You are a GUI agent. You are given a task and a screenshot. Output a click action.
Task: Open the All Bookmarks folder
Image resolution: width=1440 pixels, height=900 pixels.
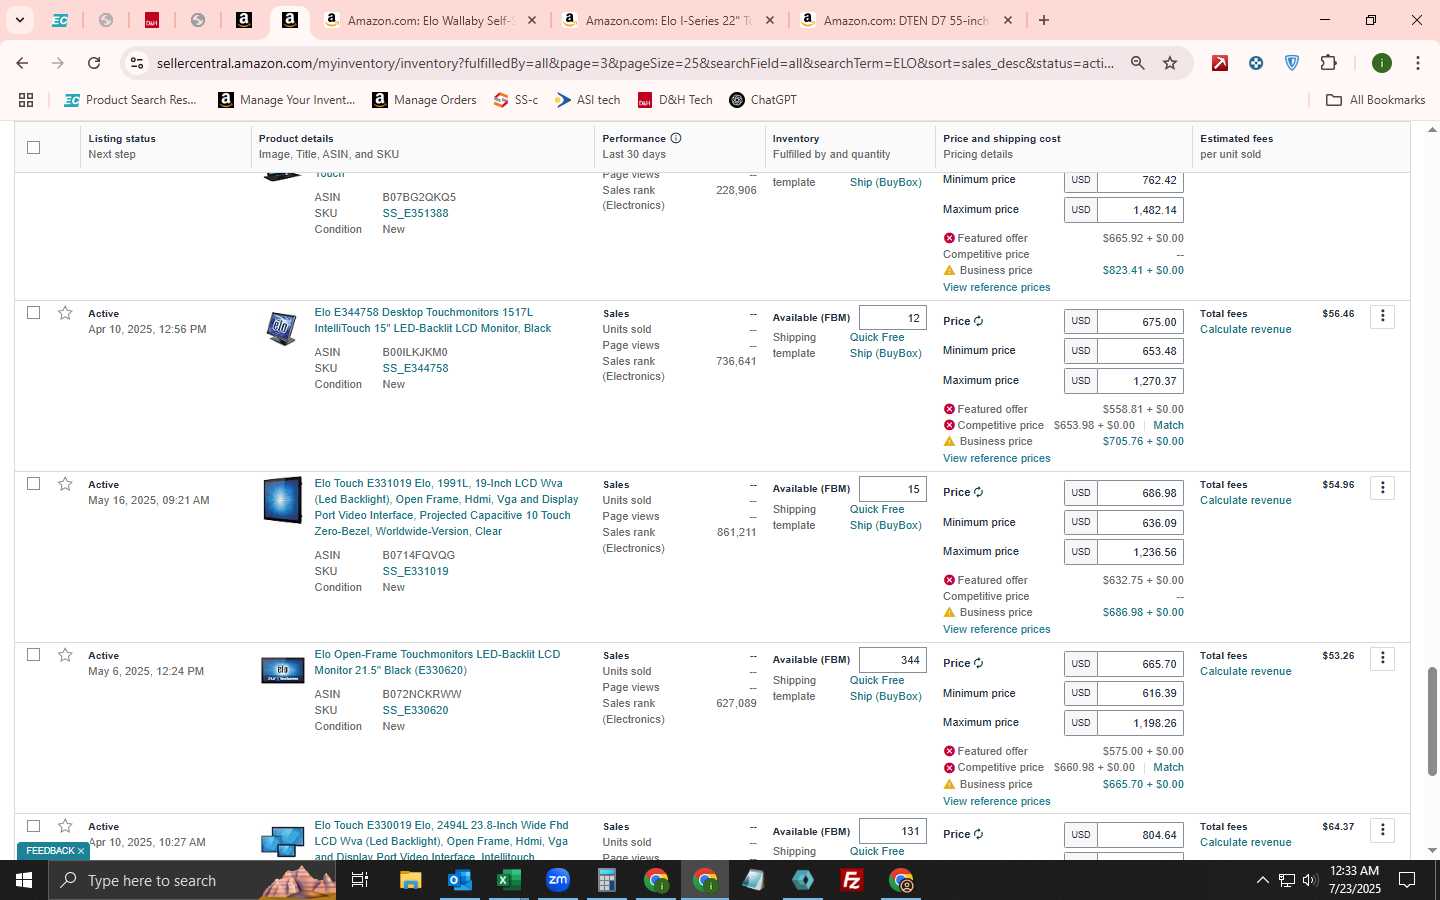click(1375, 100)
